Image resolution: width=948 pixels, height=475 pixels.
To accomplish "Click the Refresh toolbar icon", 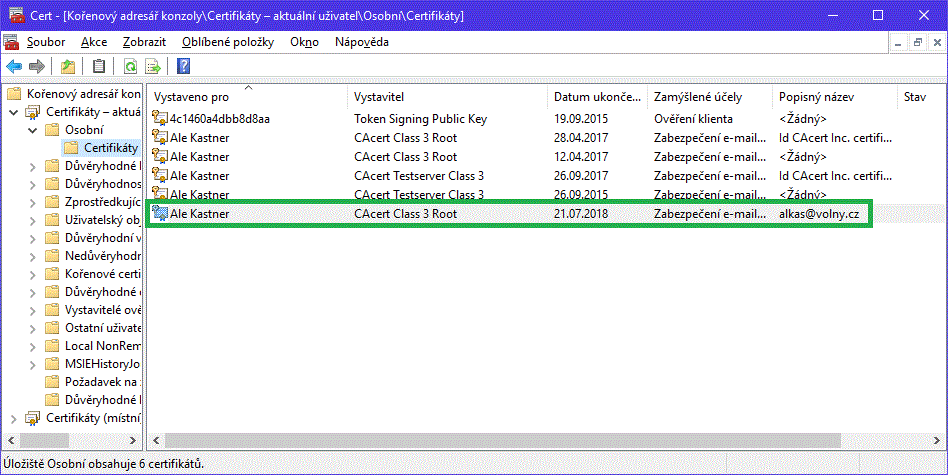I will tap(130, 67).
